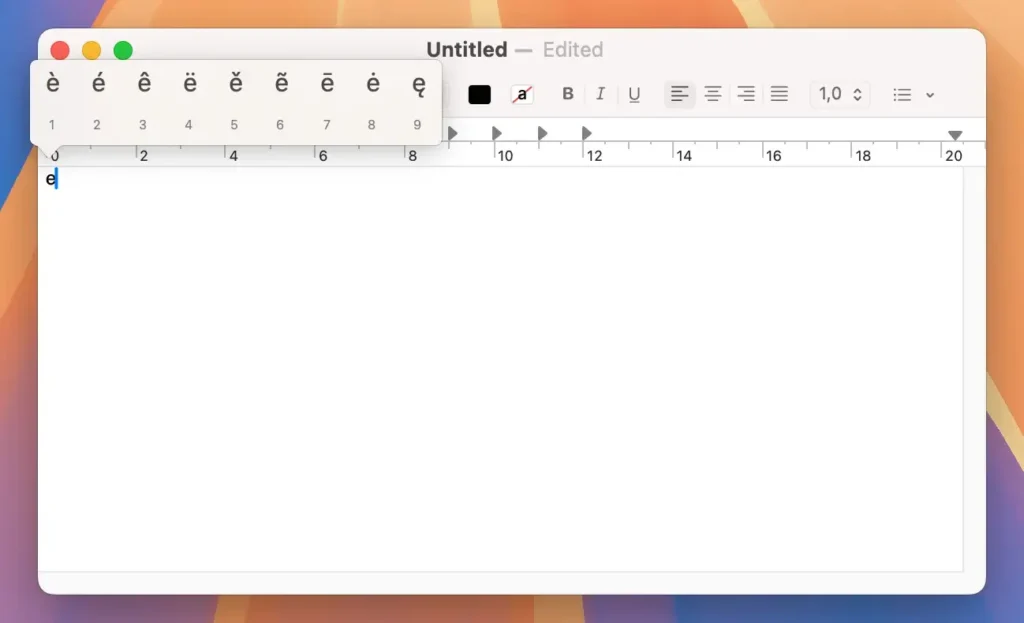Select the ē accent, option 7
Image resolution: width=1024 pixels, height=623 pixels.
[326, 84]
